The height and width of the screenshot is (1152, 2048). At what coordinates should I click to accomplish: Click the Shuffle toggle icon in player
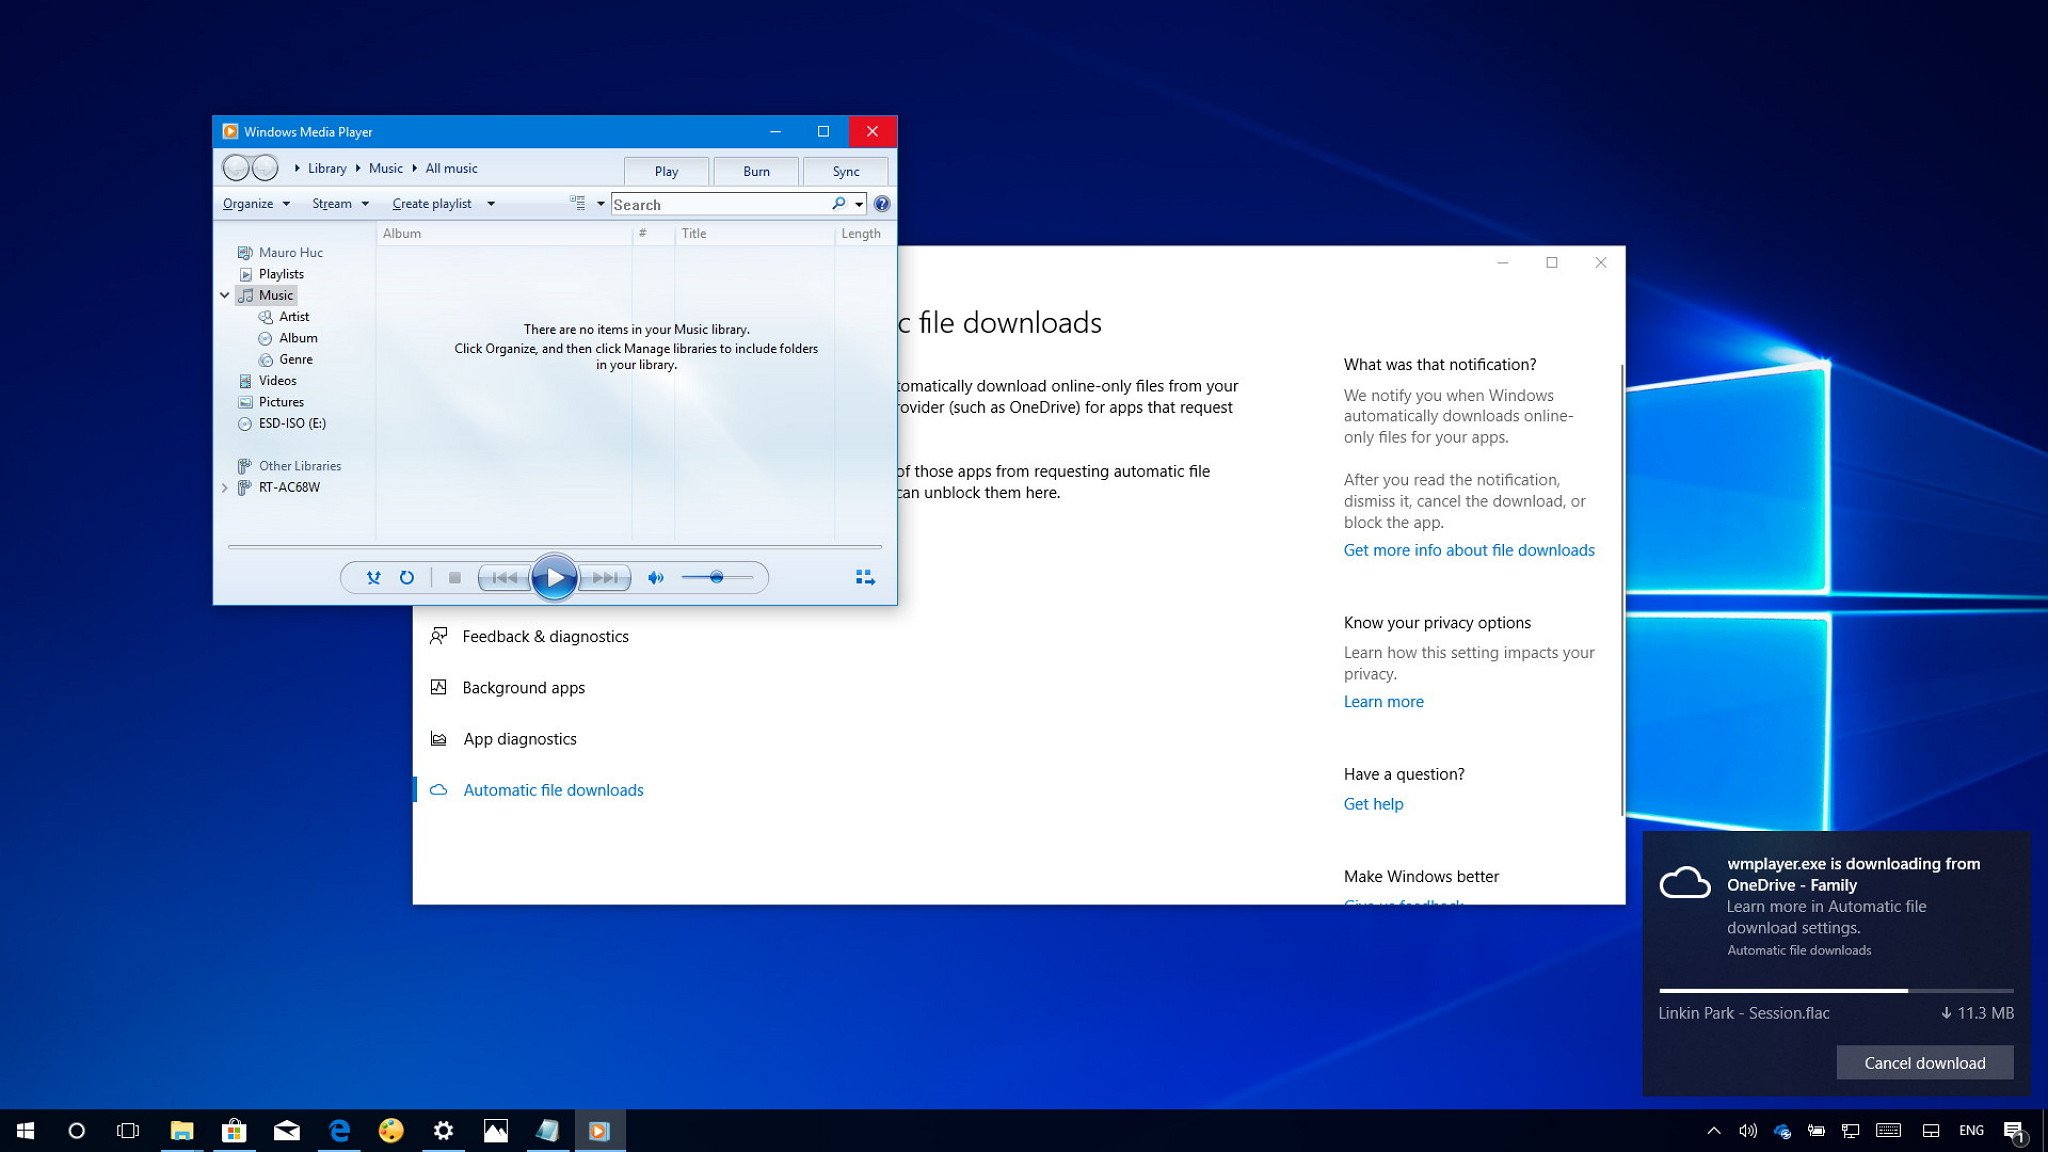(373, 577)
